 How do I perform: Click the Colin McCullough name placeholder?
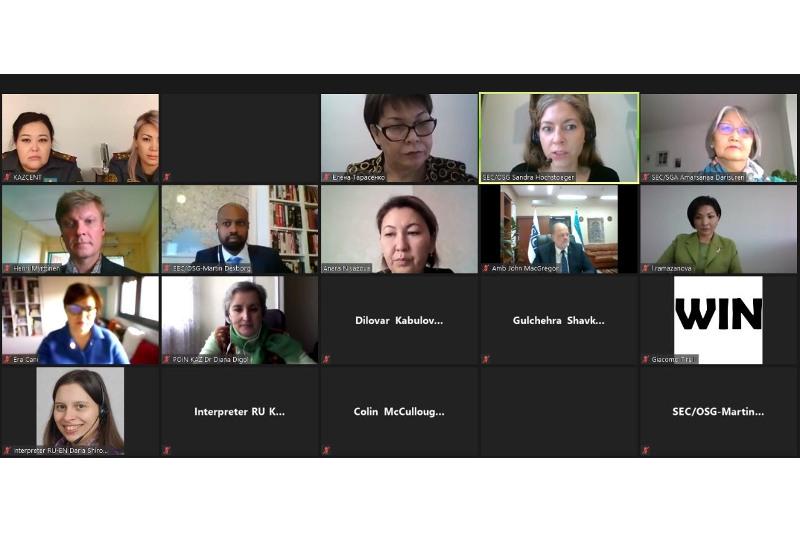click(x=399, y=412)
